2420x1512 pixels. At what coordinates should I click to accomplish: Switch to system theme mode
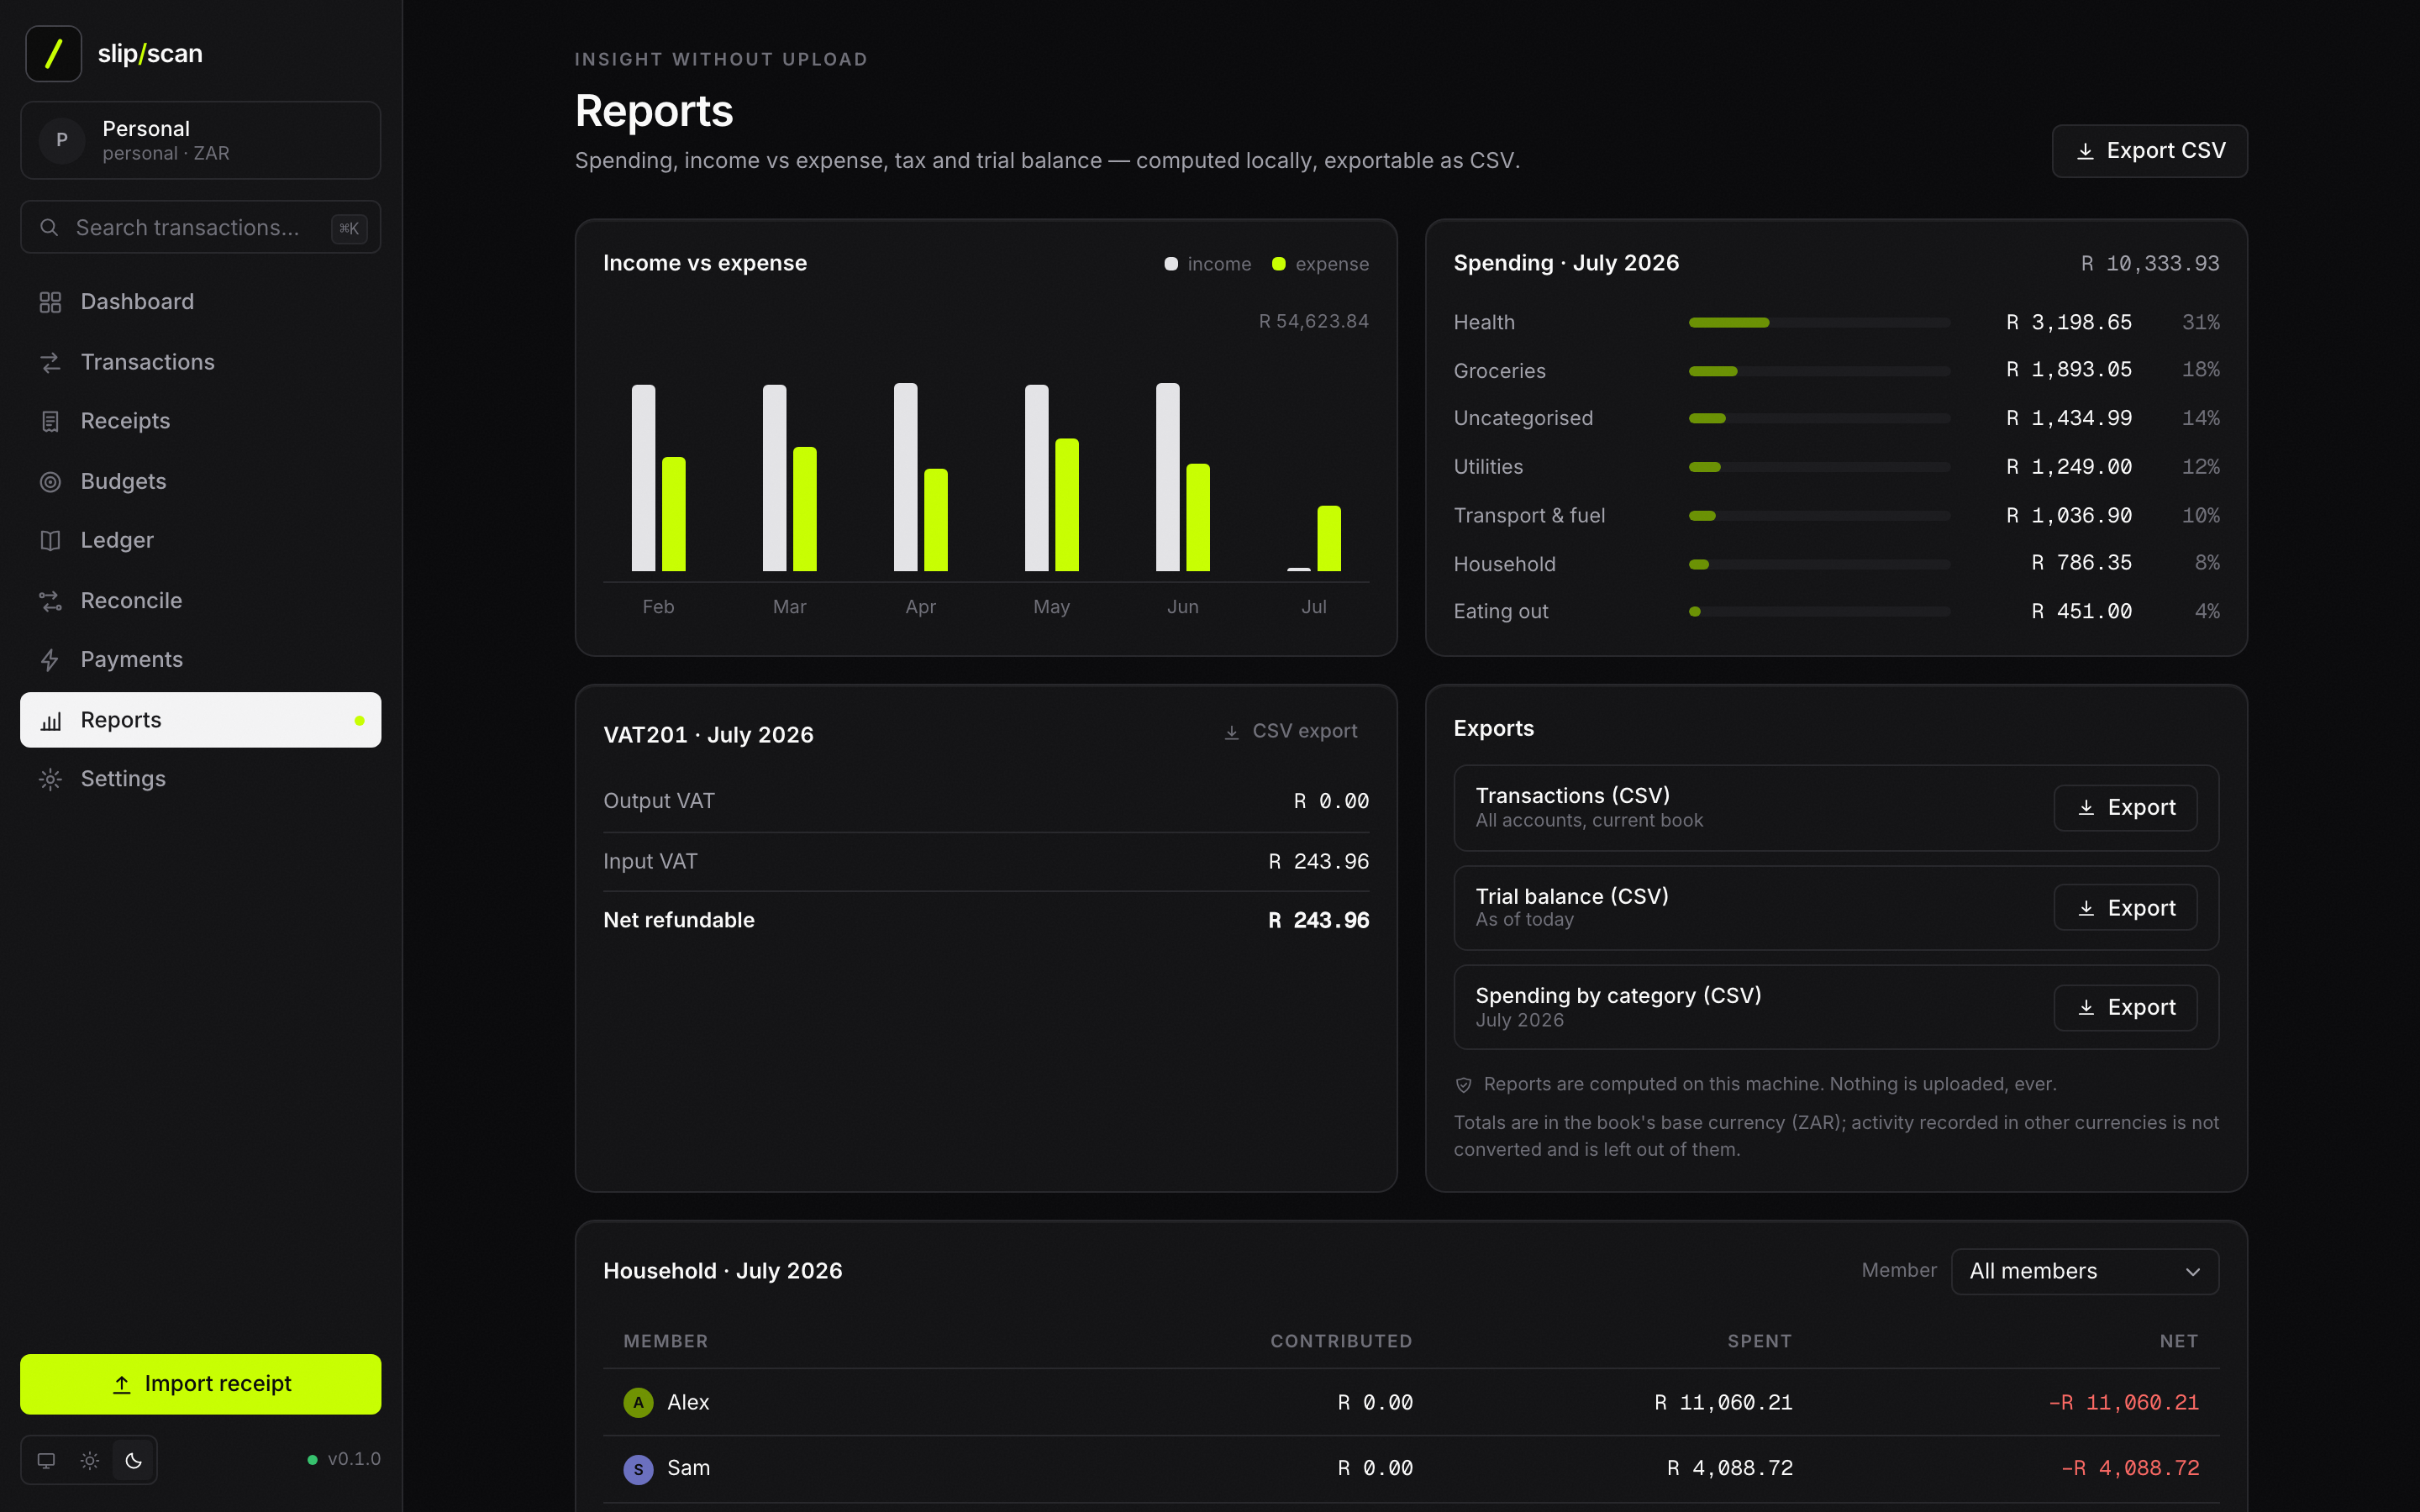46,1460
